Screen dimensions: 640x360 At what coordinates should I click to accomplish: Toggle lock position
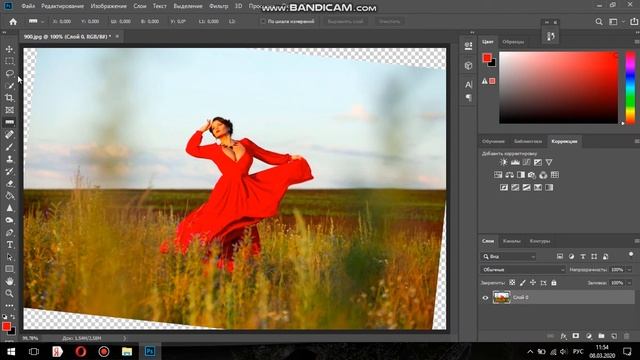tap(533, 283)
